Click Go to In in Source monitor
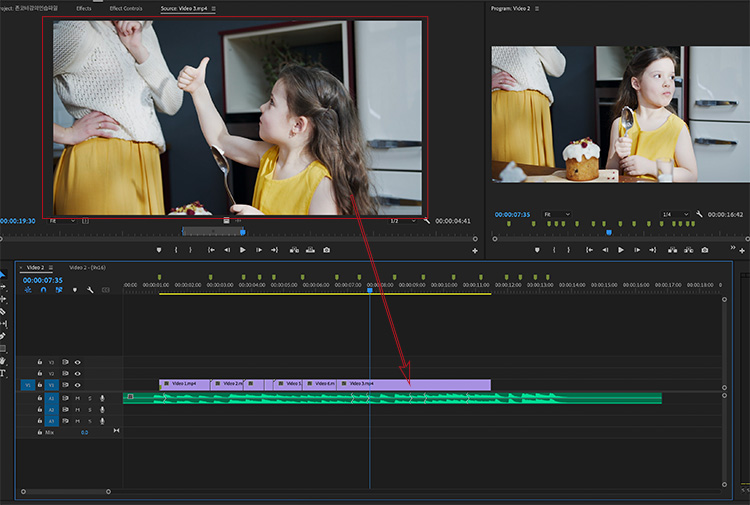750x505 pixels. pos(211,250)
